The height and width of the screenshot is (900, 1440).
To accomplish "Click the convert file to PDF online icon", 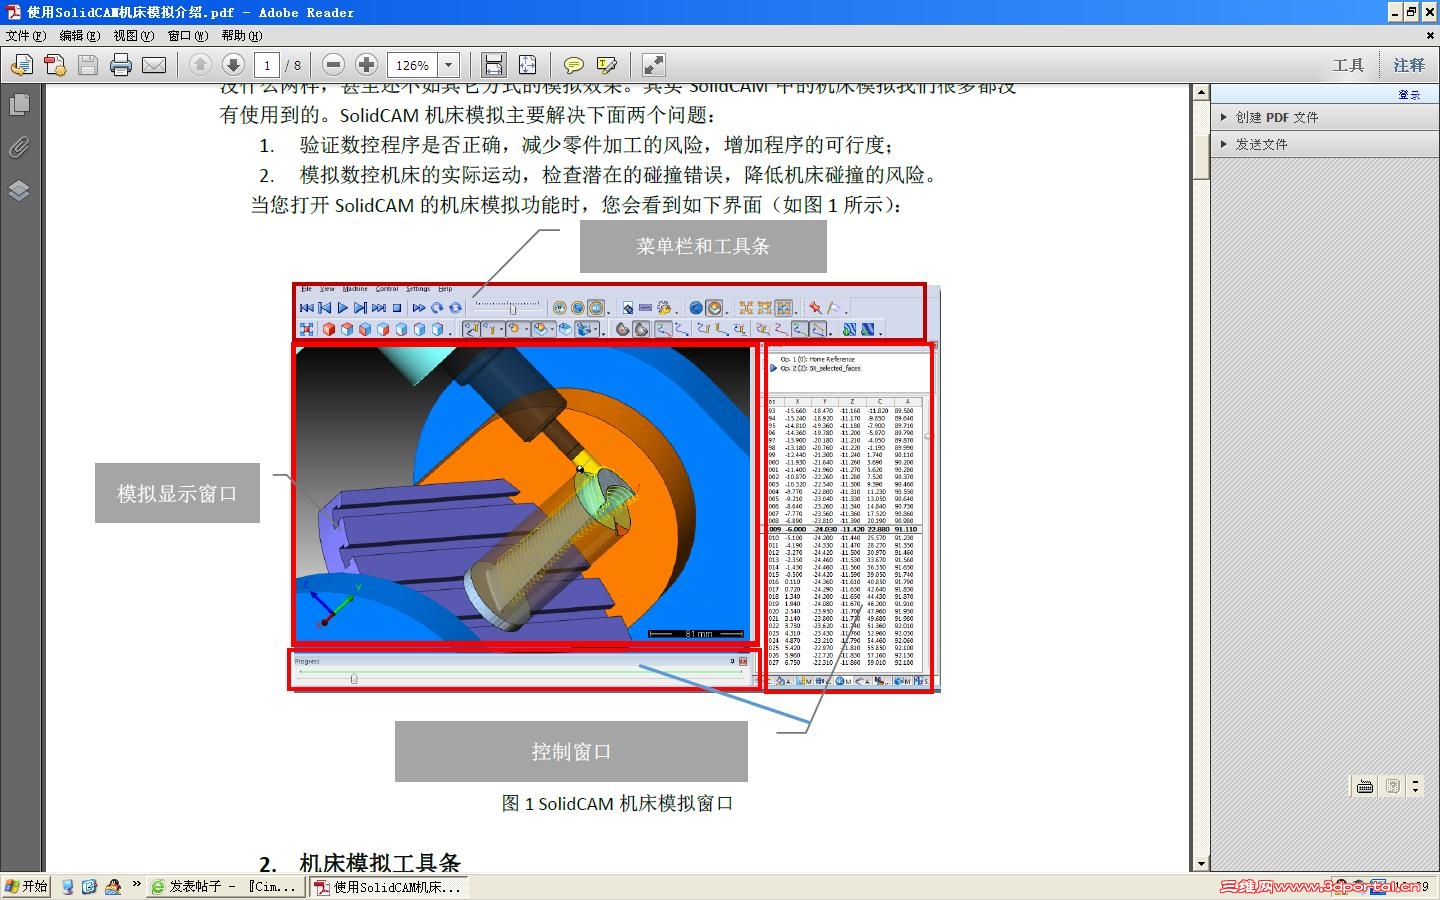I will [x=21, y=65].
